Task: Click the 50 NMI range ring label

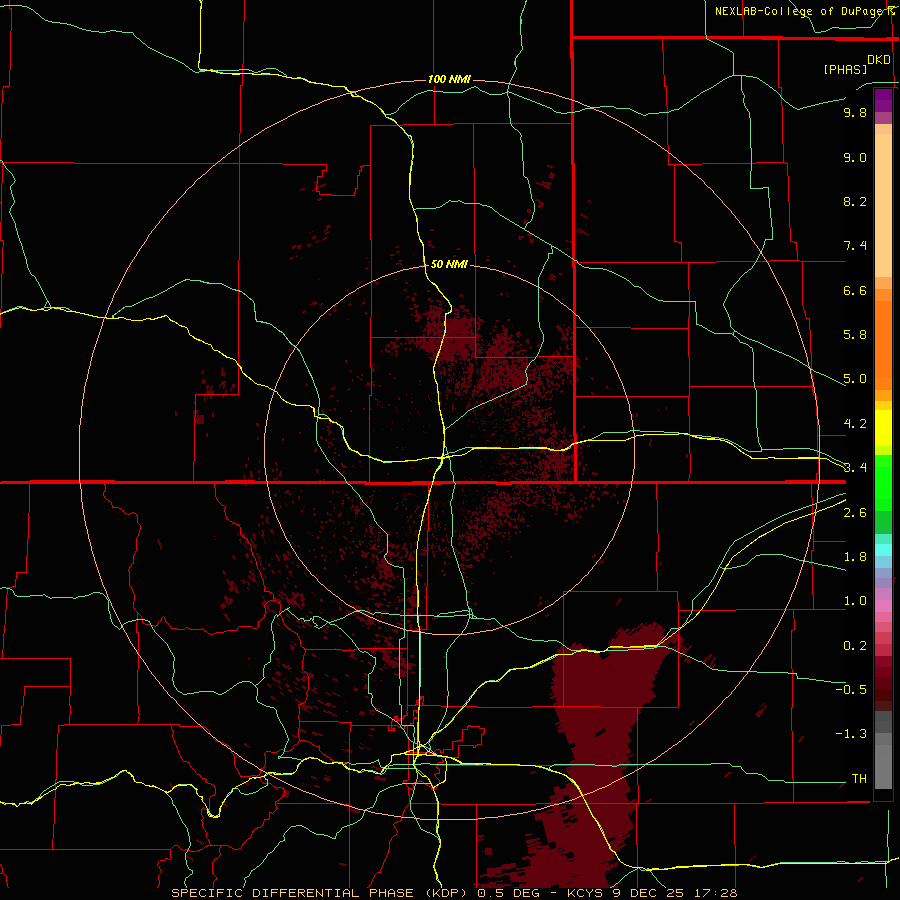Action: pos(449,264)
